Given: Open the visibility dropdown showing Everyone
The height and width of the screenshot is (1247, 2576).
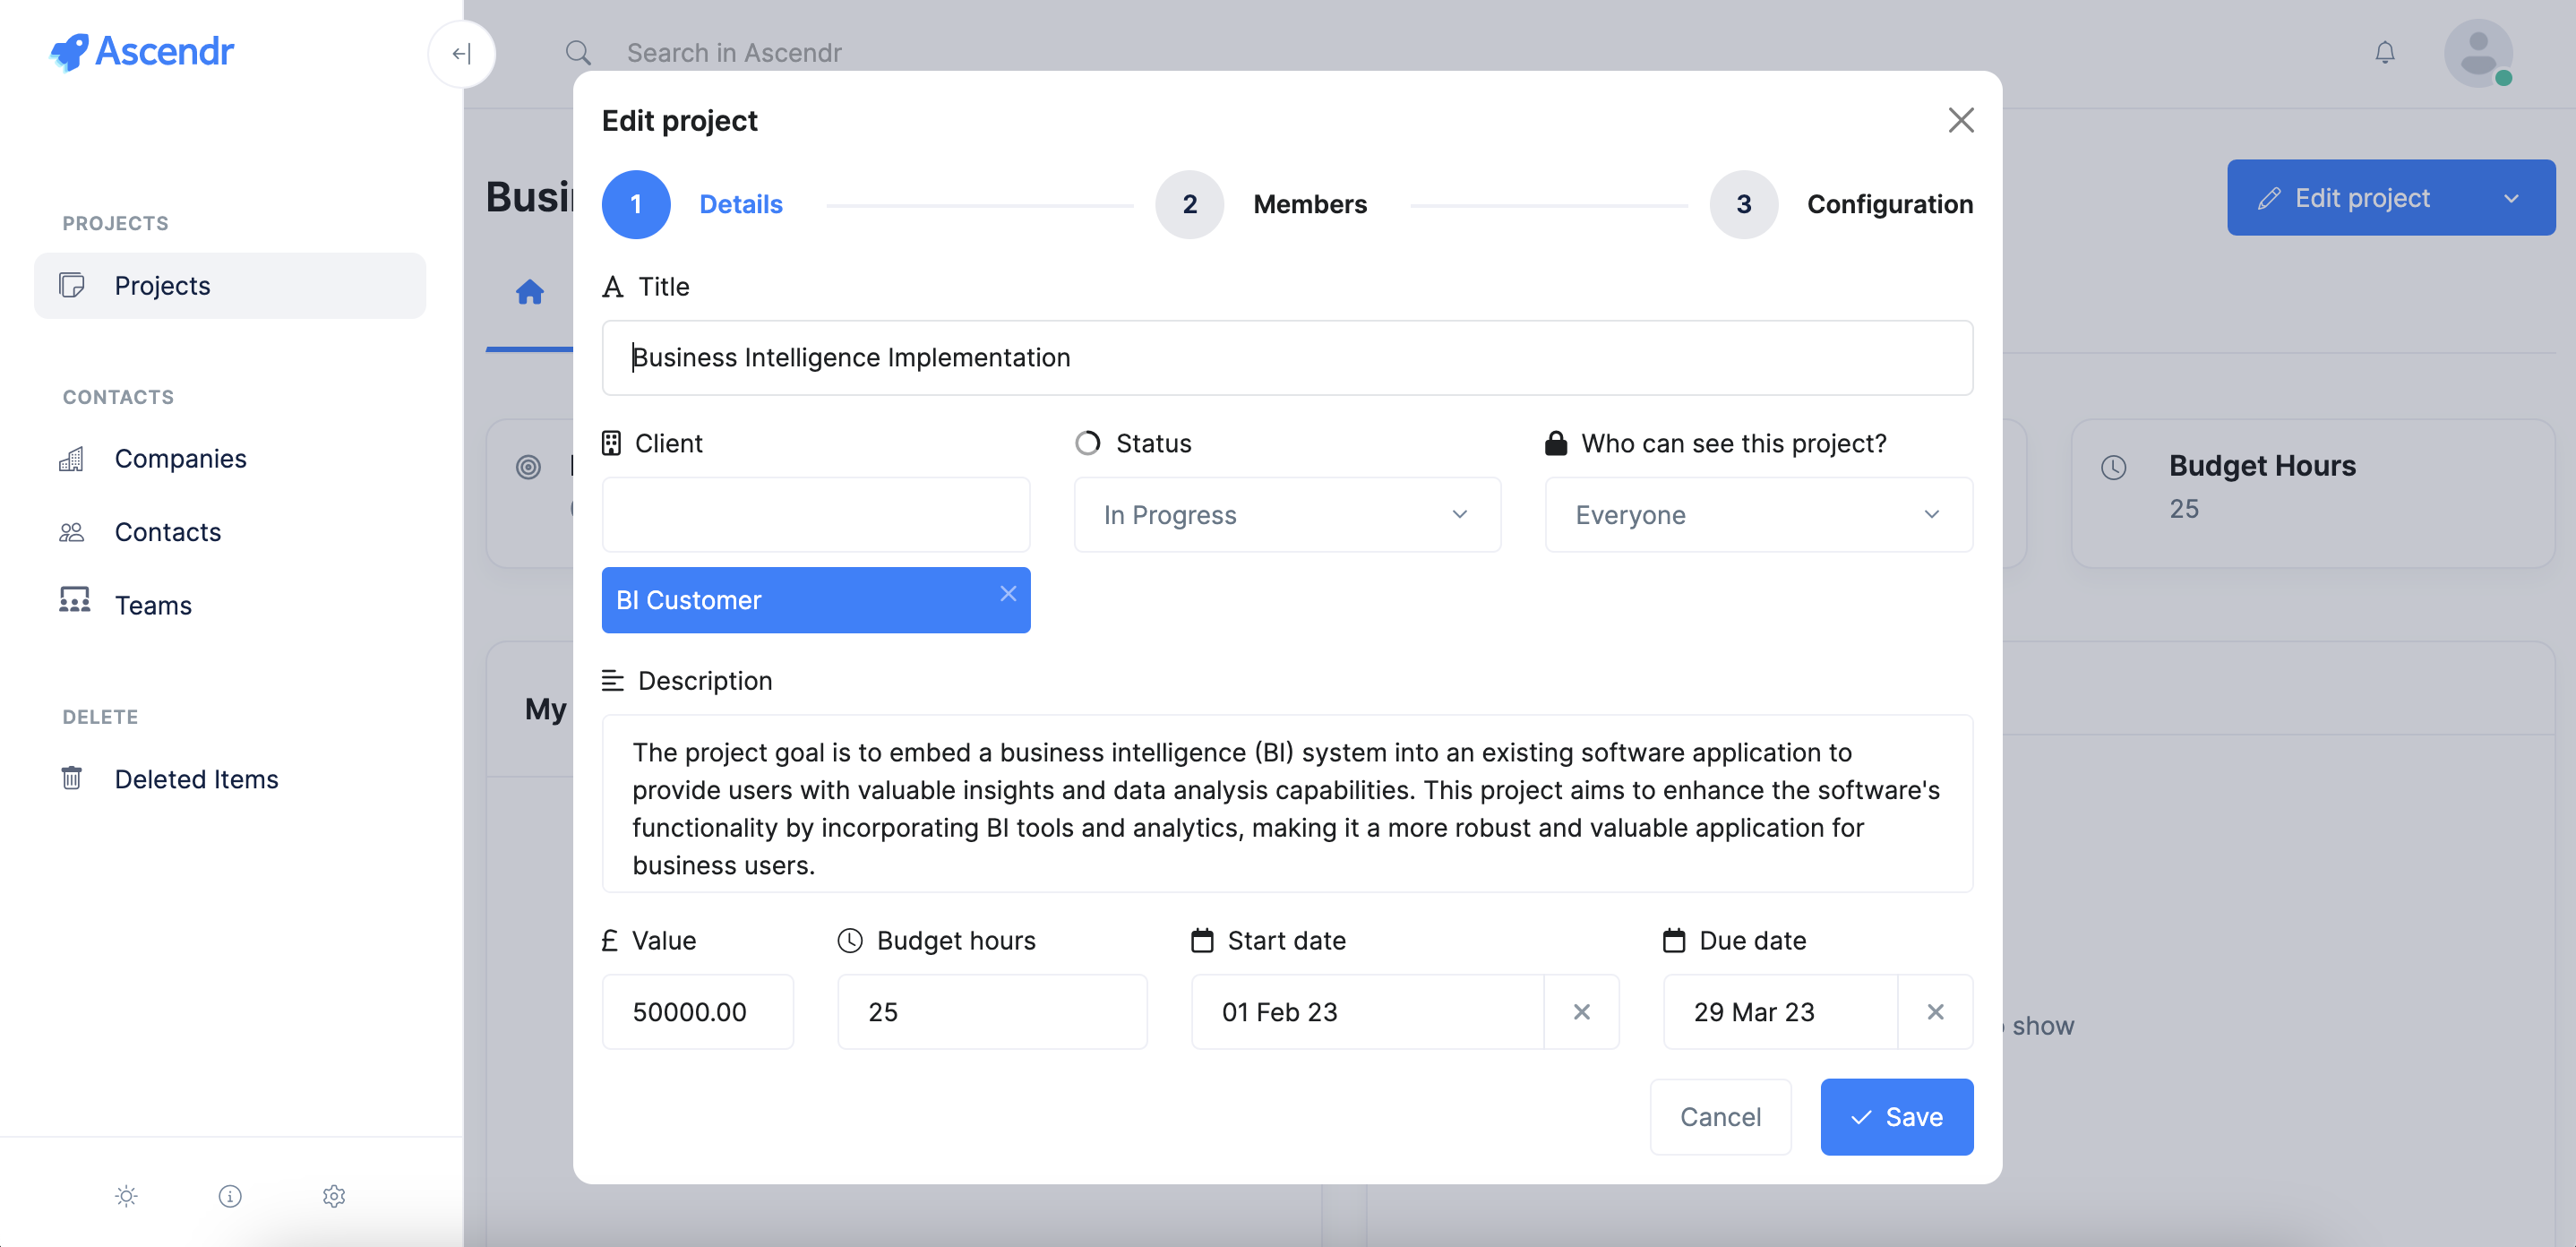Looking at the screenshot, I should tap(1758, 515).
